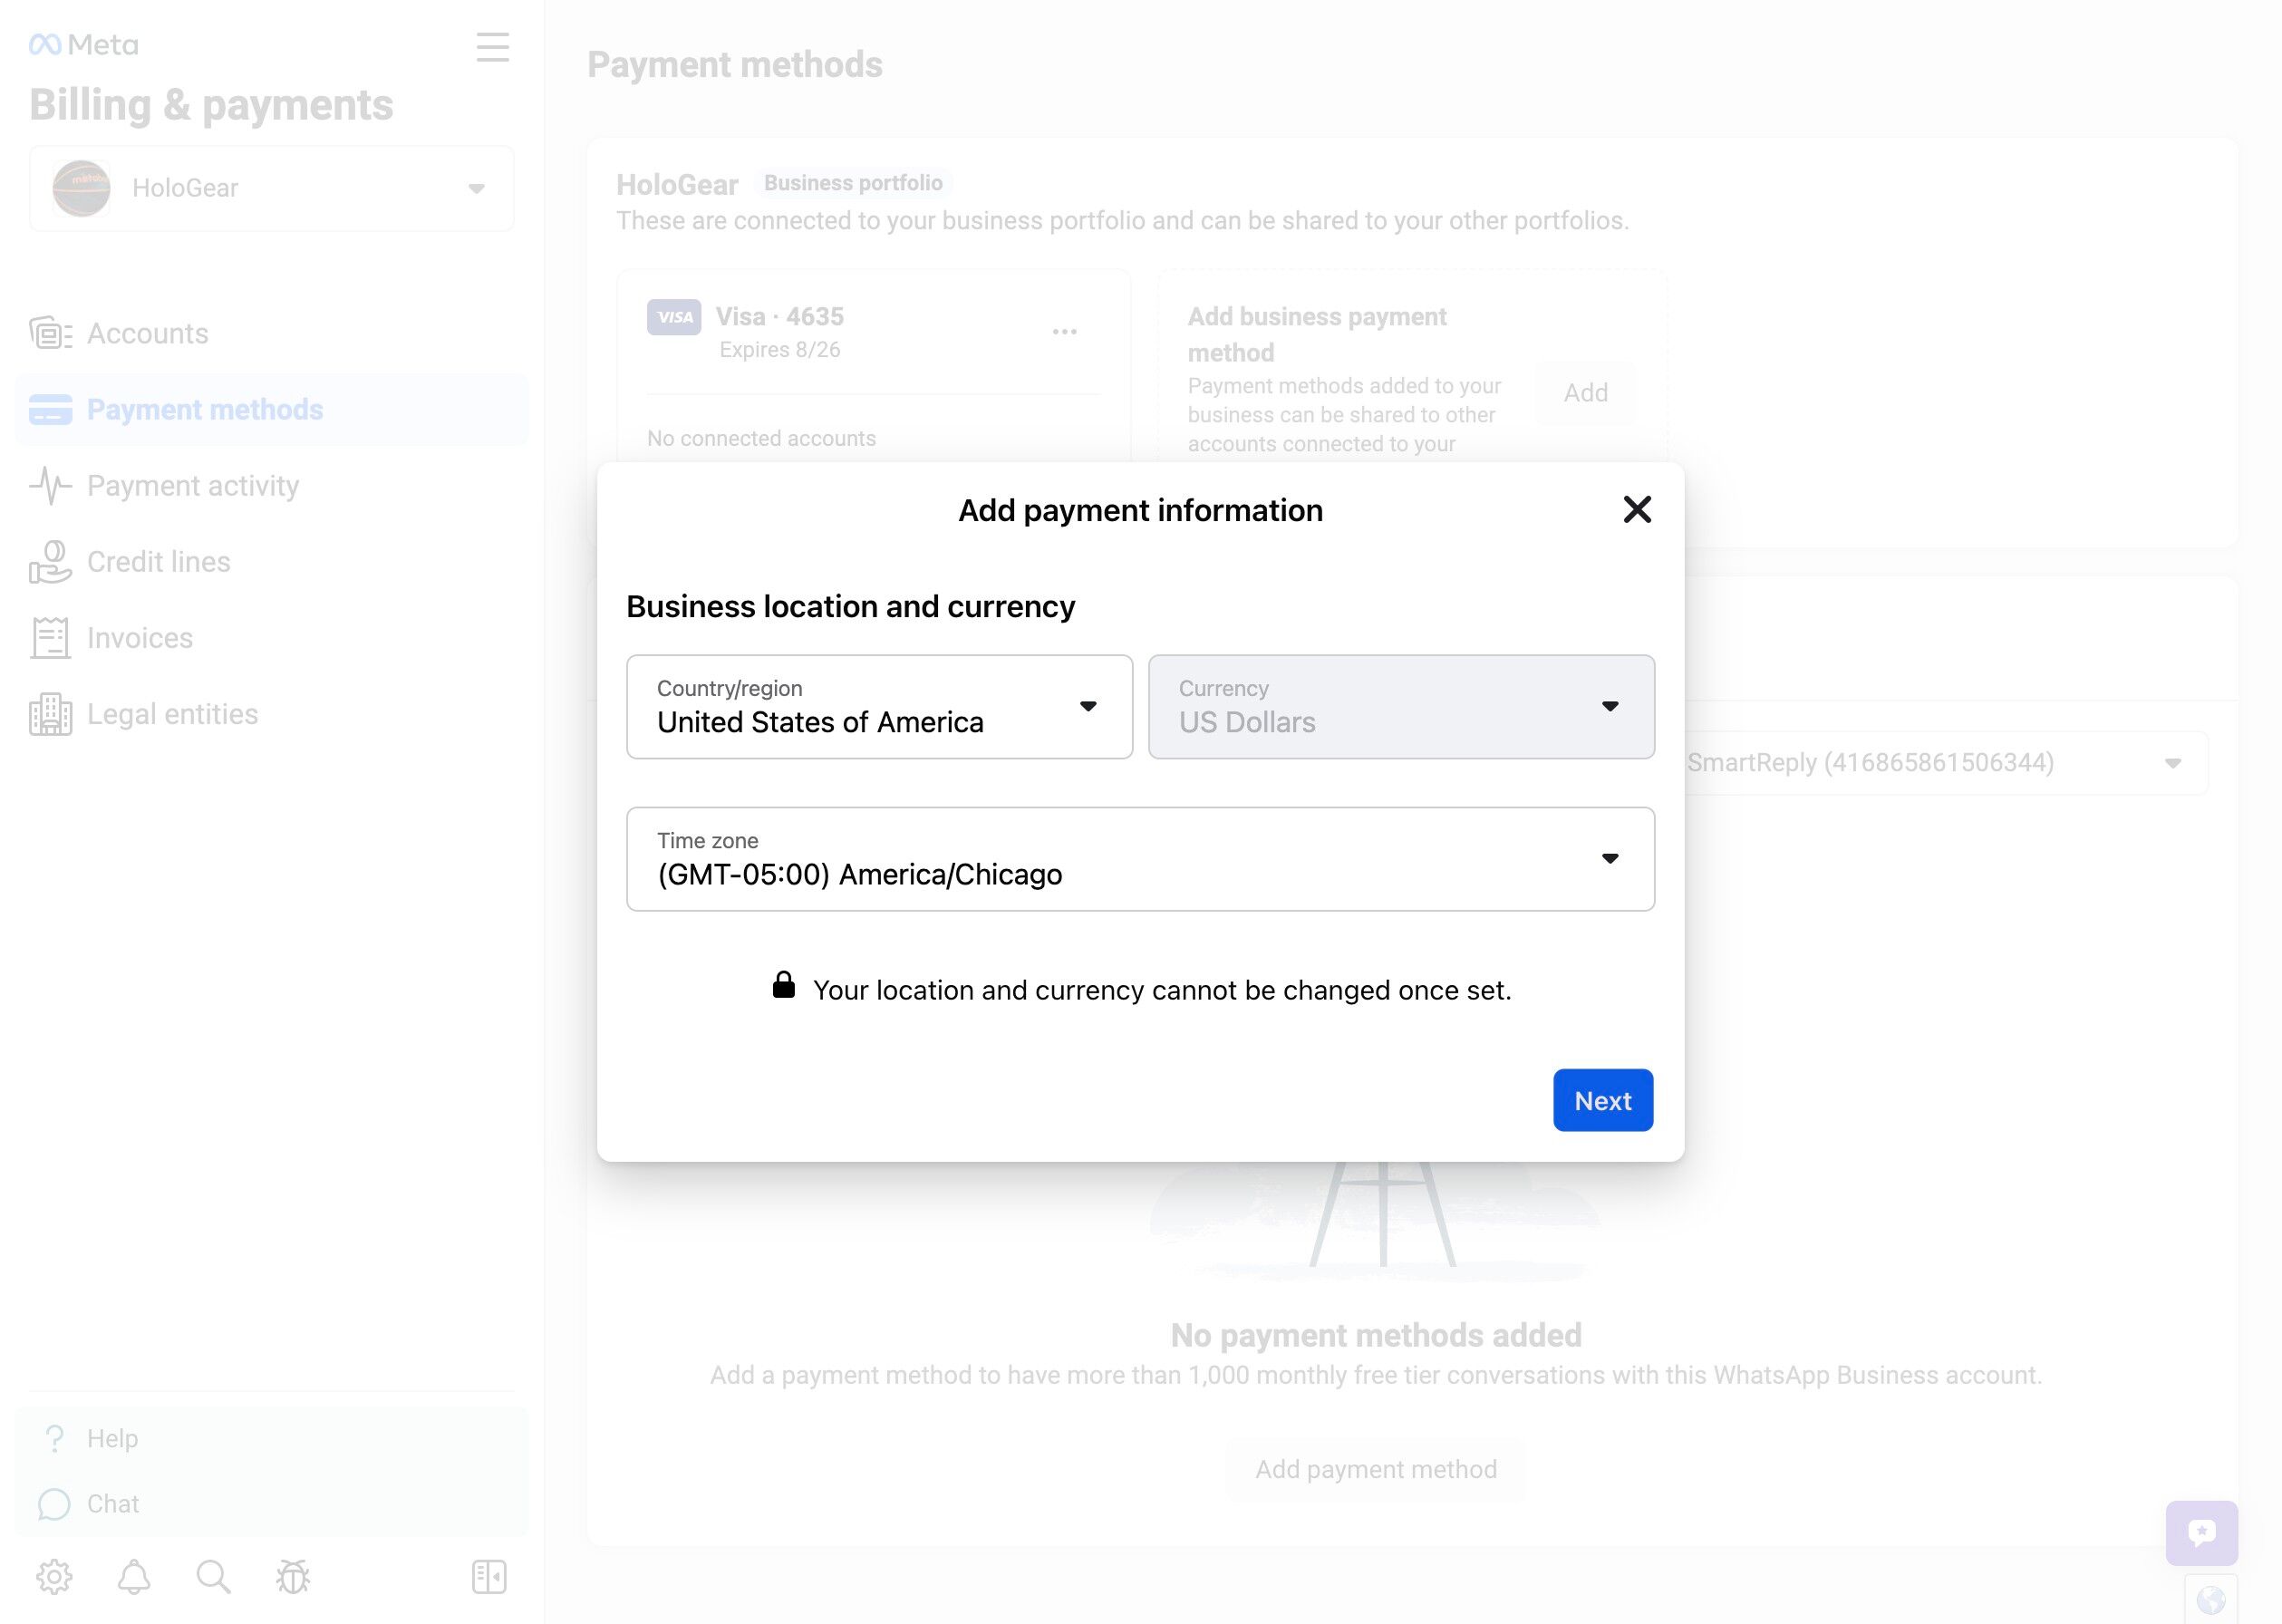Collapse sidebar using the panel icon
This screenshot has height=1624, width=2282.
tap(489, 1577)
